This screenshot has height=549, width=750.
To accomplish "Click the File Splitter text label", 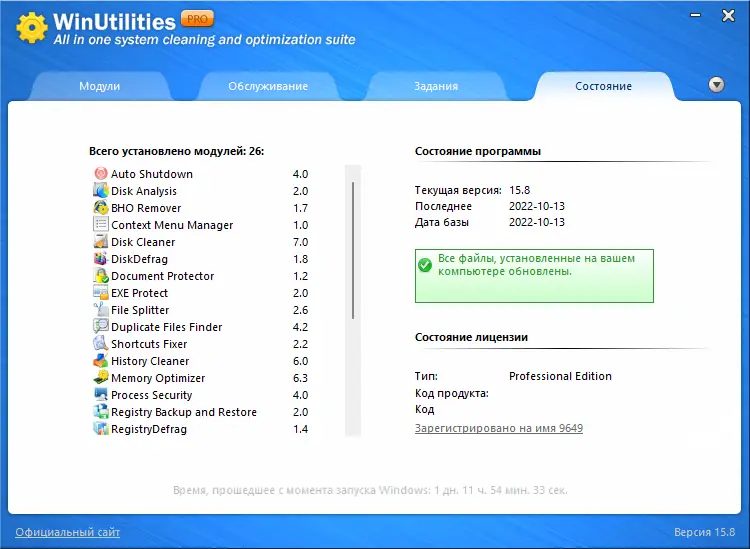I will [x=140, y=310].
